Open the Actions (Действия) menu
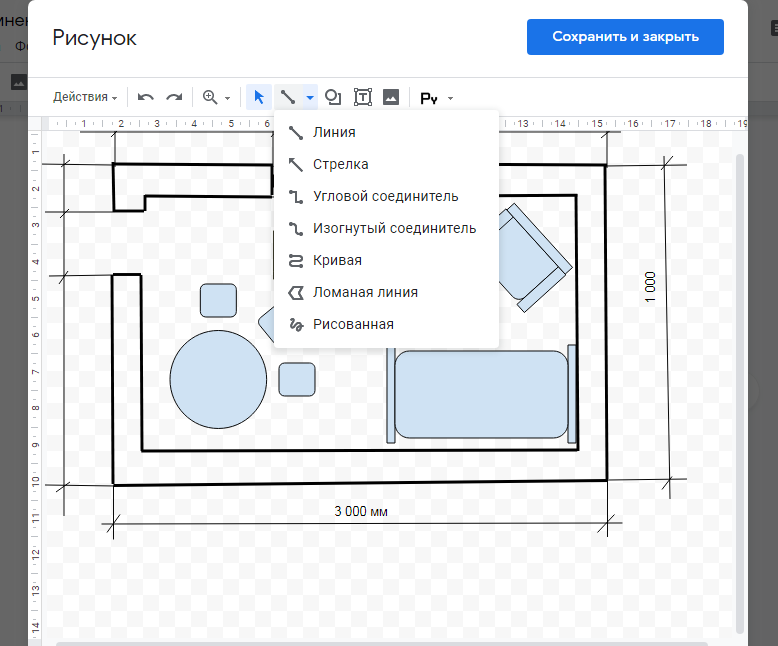This screenshot has width=778, height=646. tap(85, 97)
